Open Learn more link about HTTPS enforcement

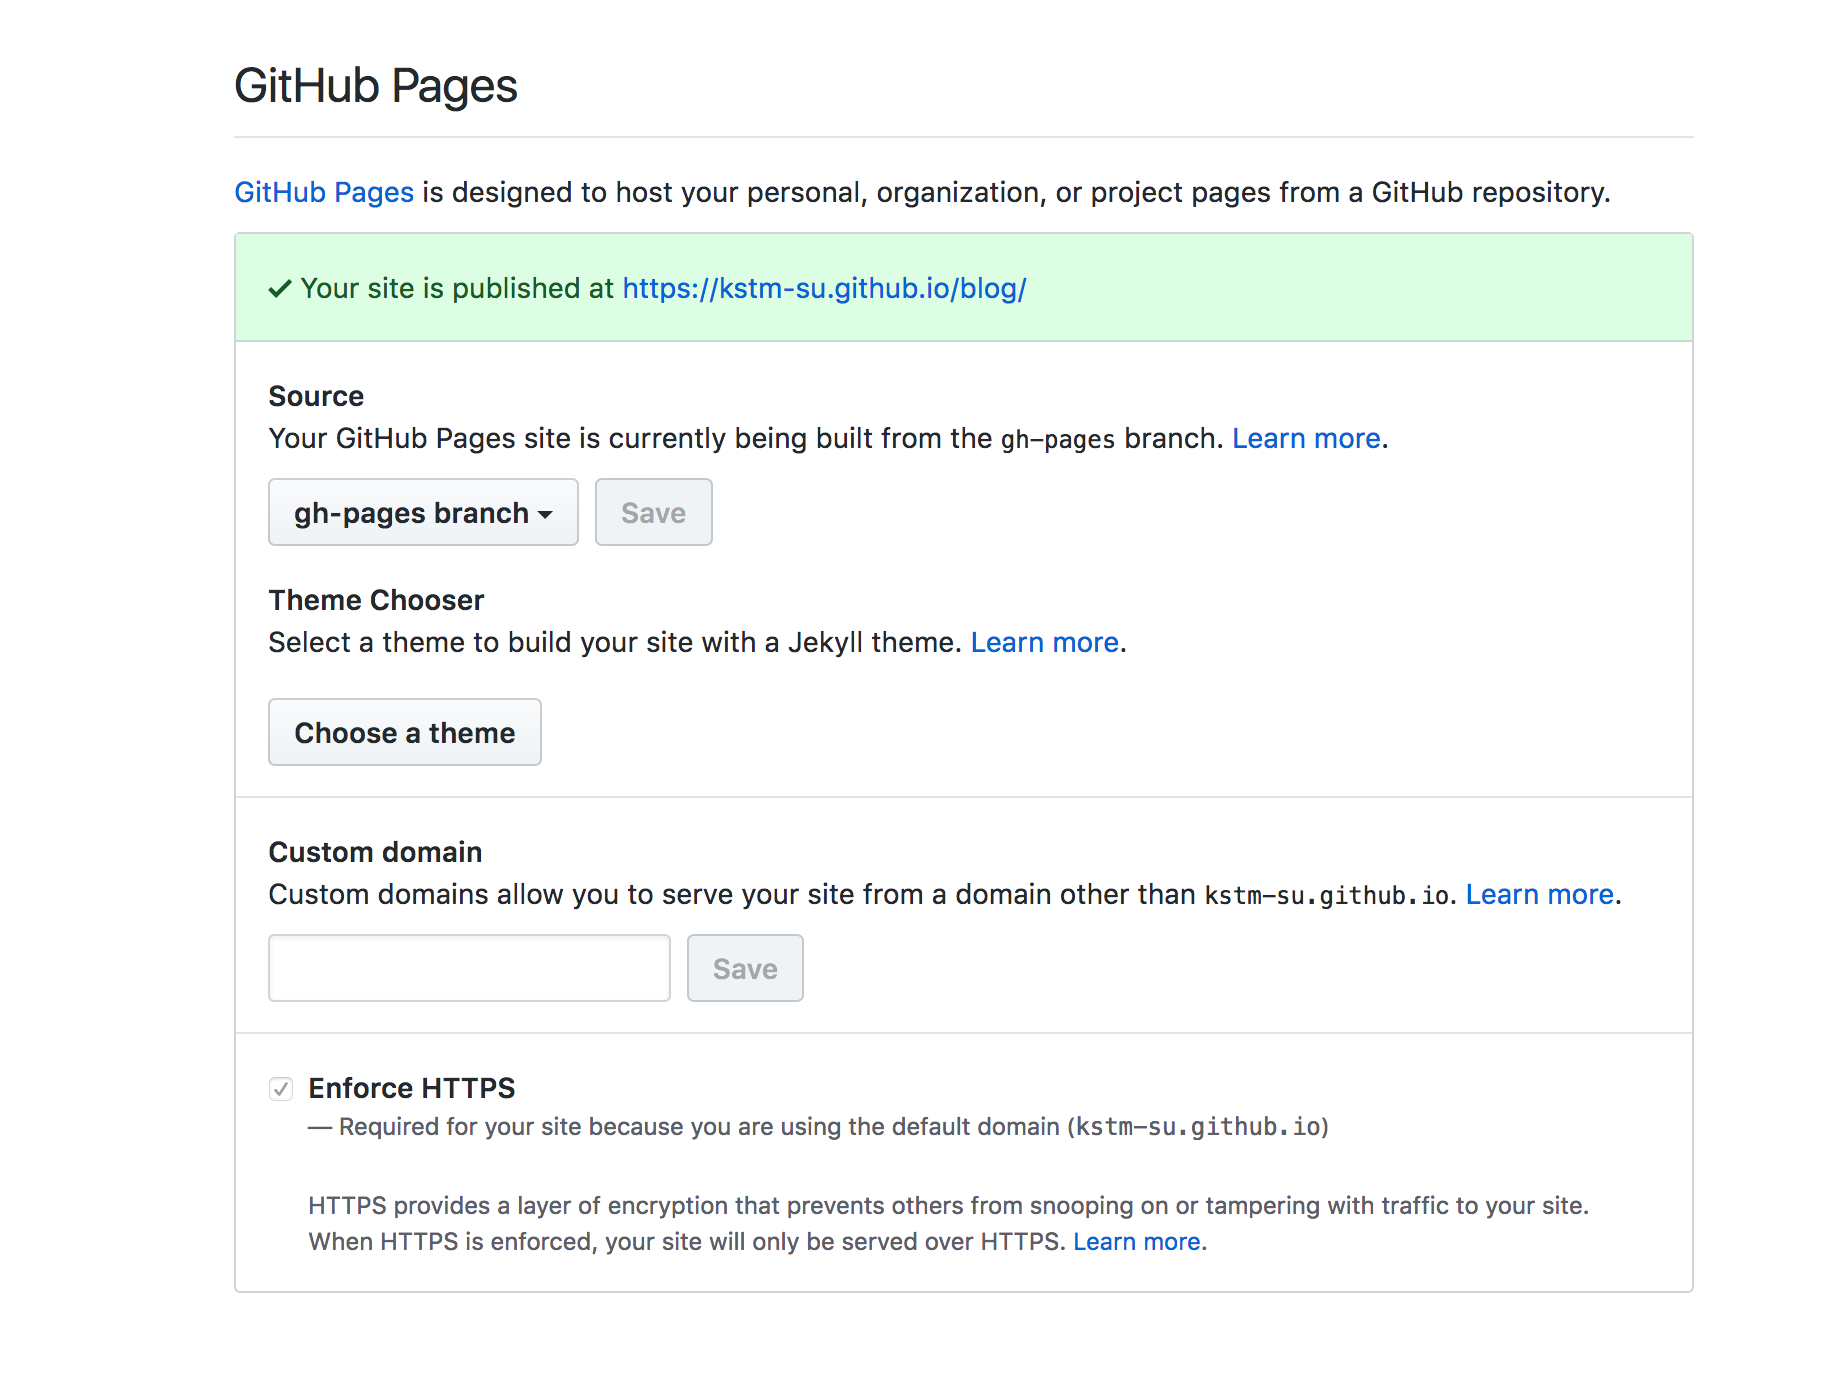1137,1241
